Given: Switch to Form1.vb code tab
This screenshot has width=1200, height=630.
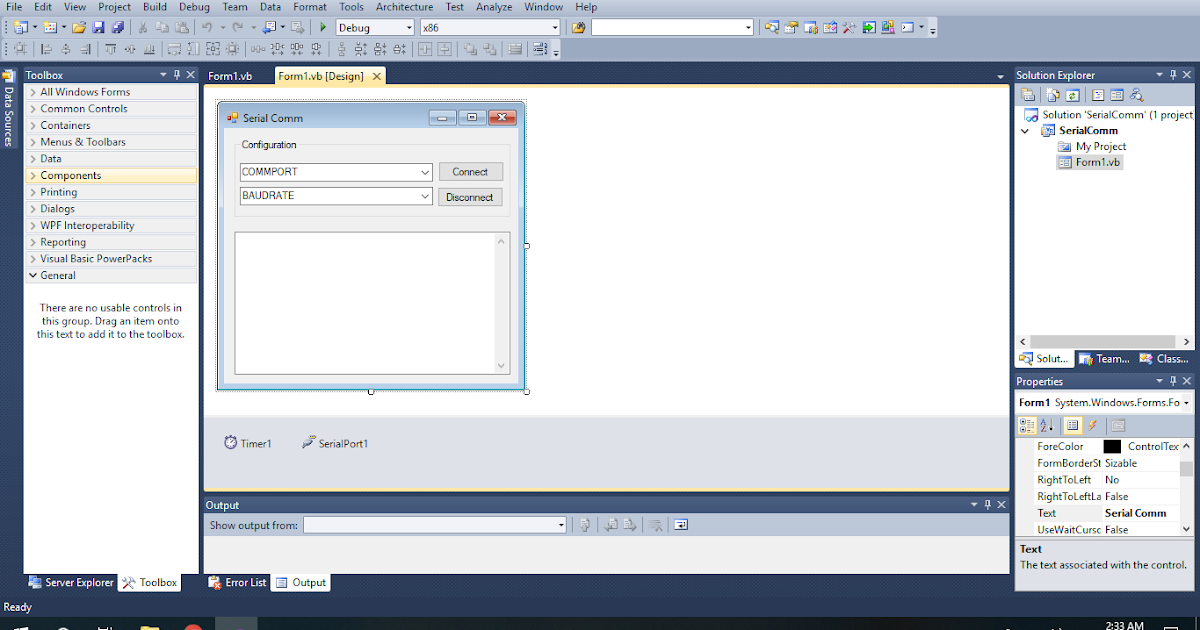Looking at the screenshot, I should pyautogui.click(x=230, y=76).
